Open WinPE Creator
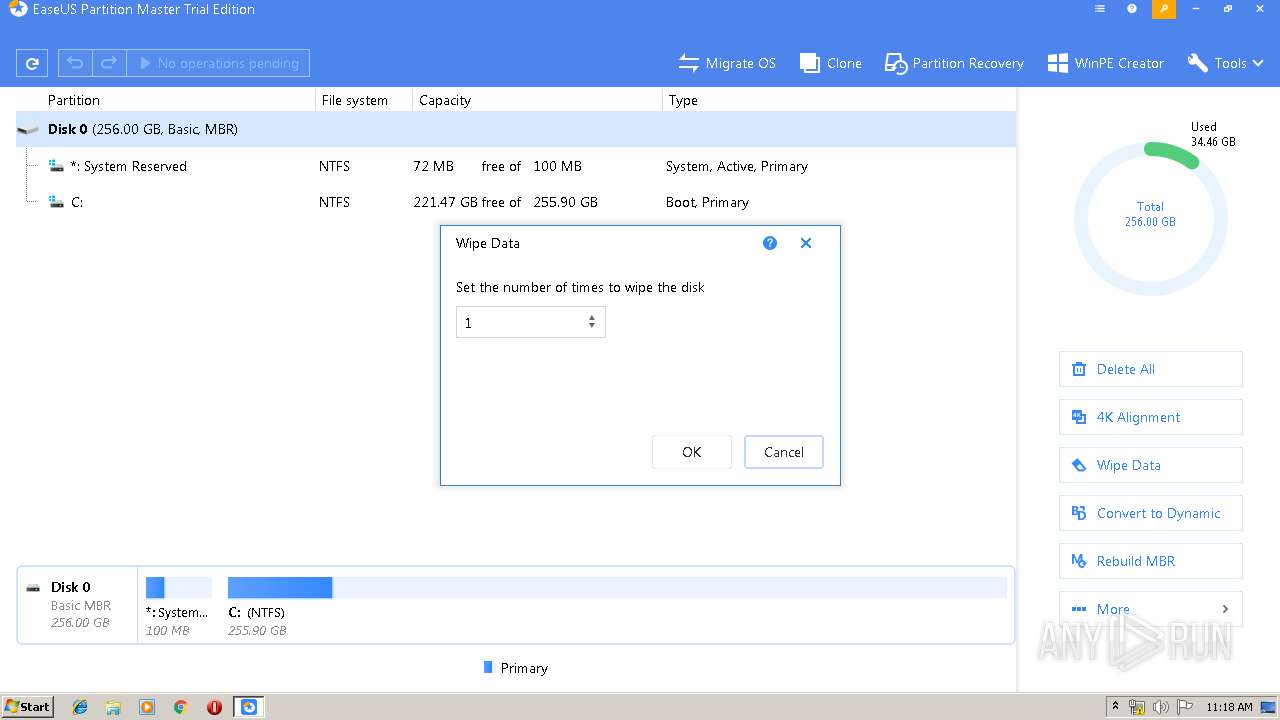Viewport: 1280px width, 720px height. [x=1106, y=63]
